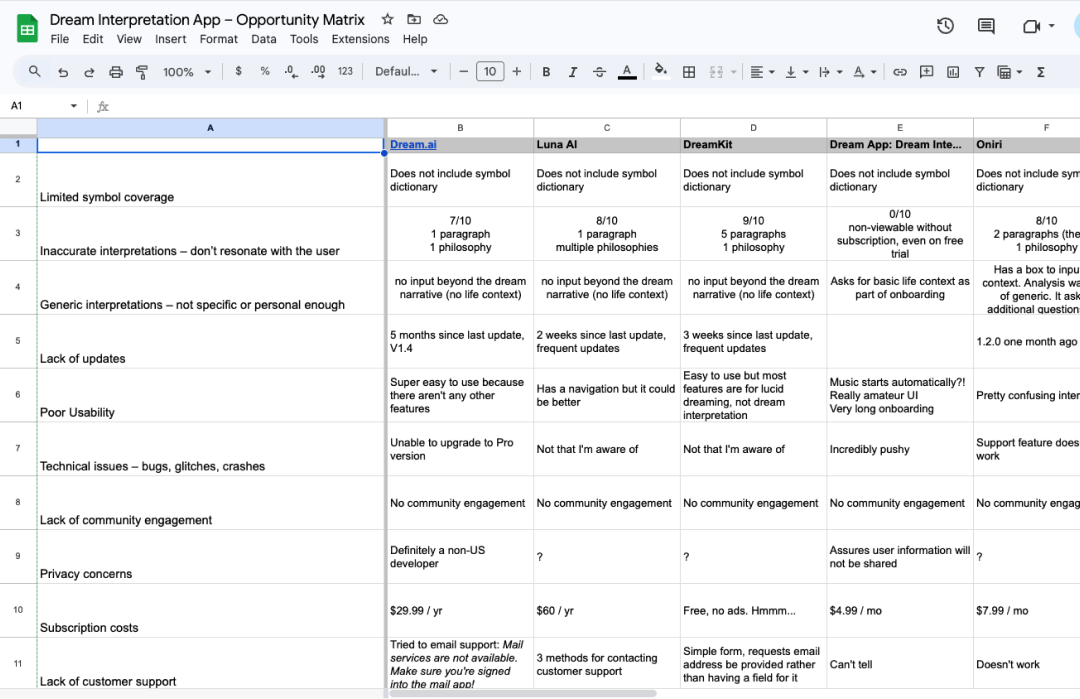Decrease decimal places
Screen dimensions: 1080x699
point(291,71)
